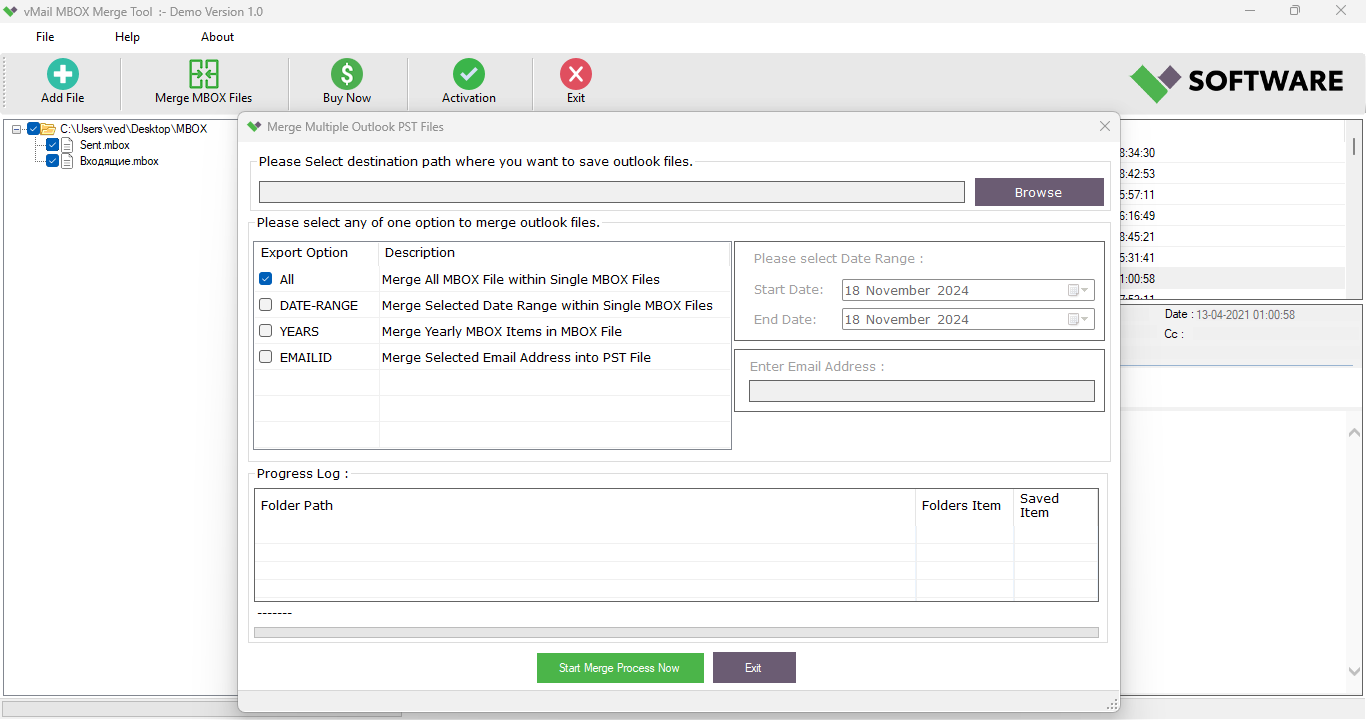Click the End Date field

pos(968,320)
